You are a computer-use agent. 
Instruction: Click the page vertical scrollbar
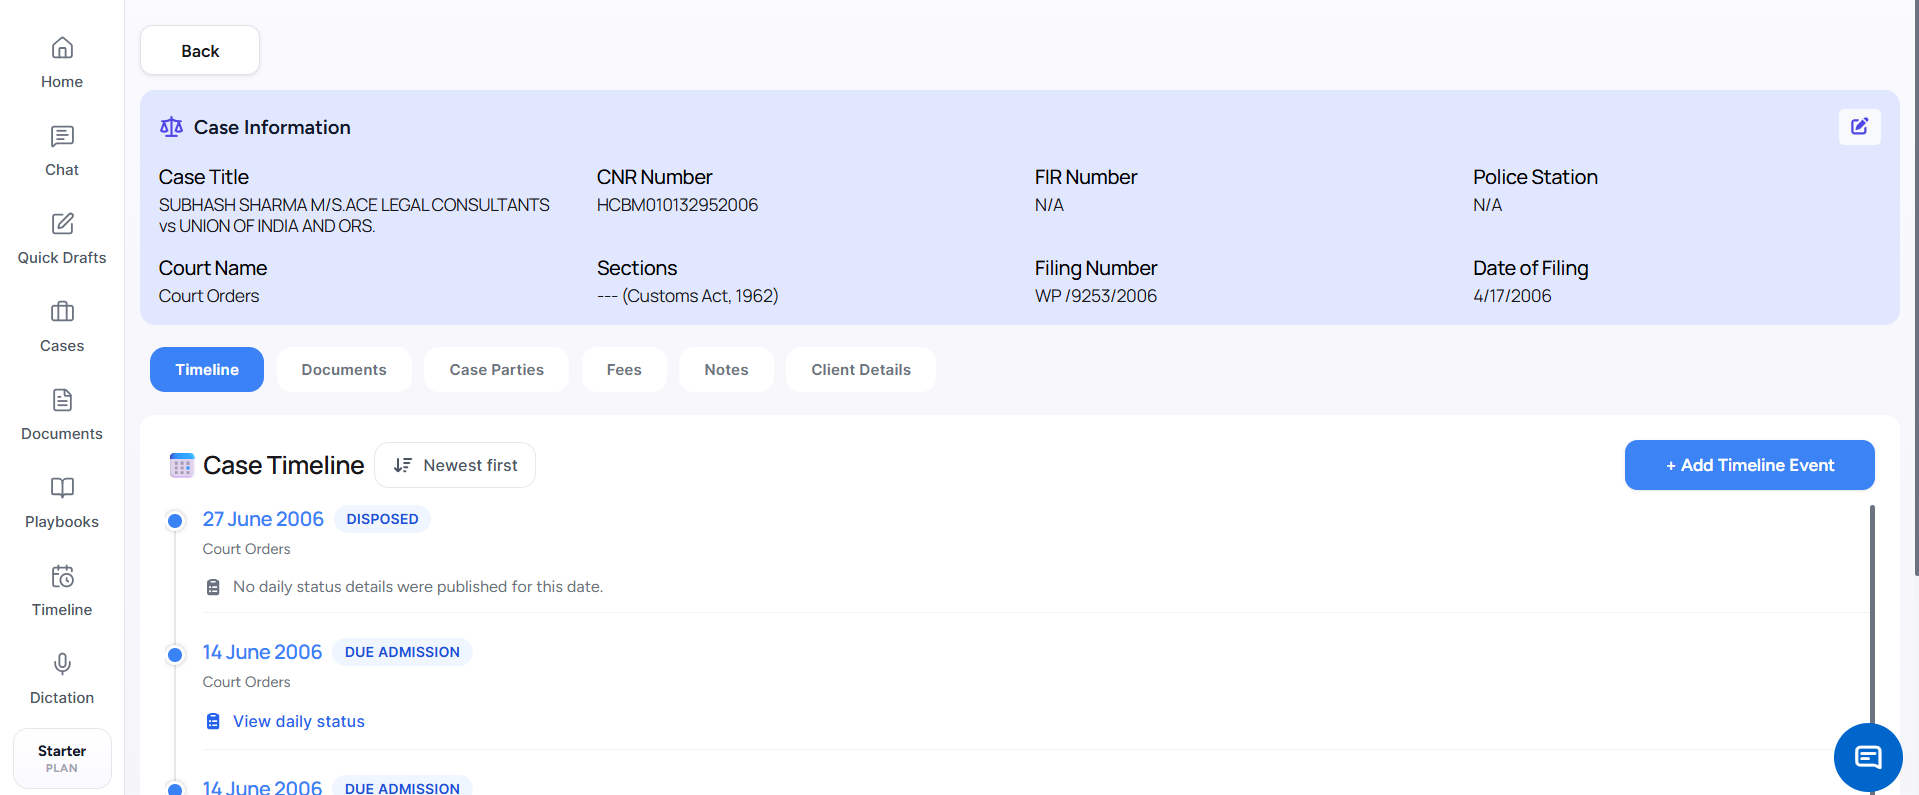(1915, 288)
